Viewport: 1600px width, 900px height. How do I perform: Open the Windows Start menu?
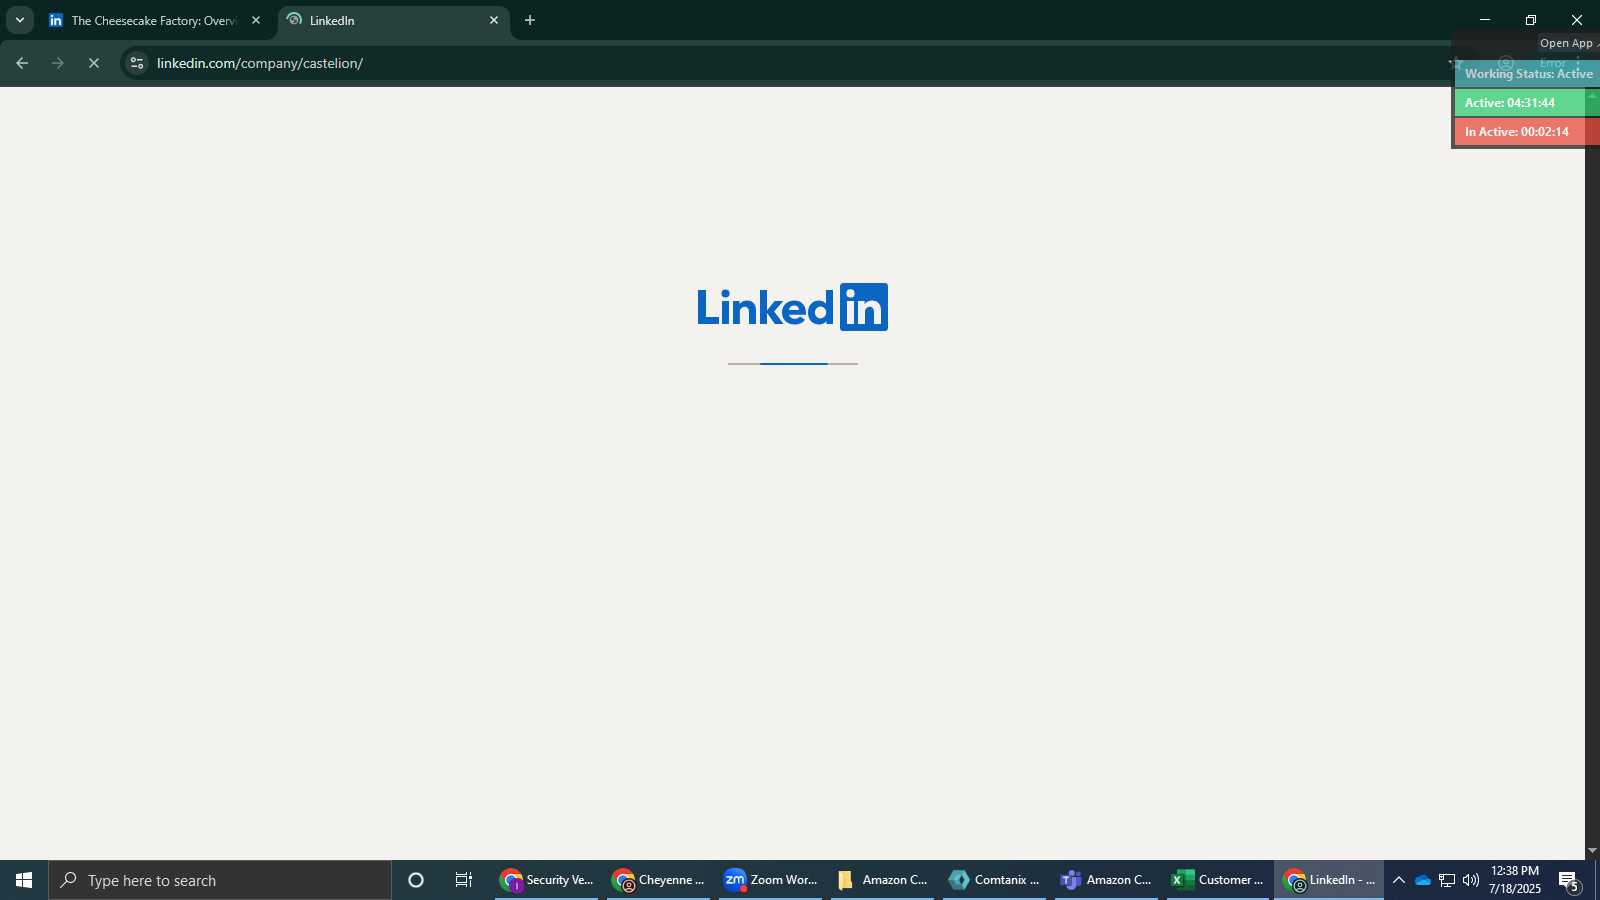[x=24, y=880]
